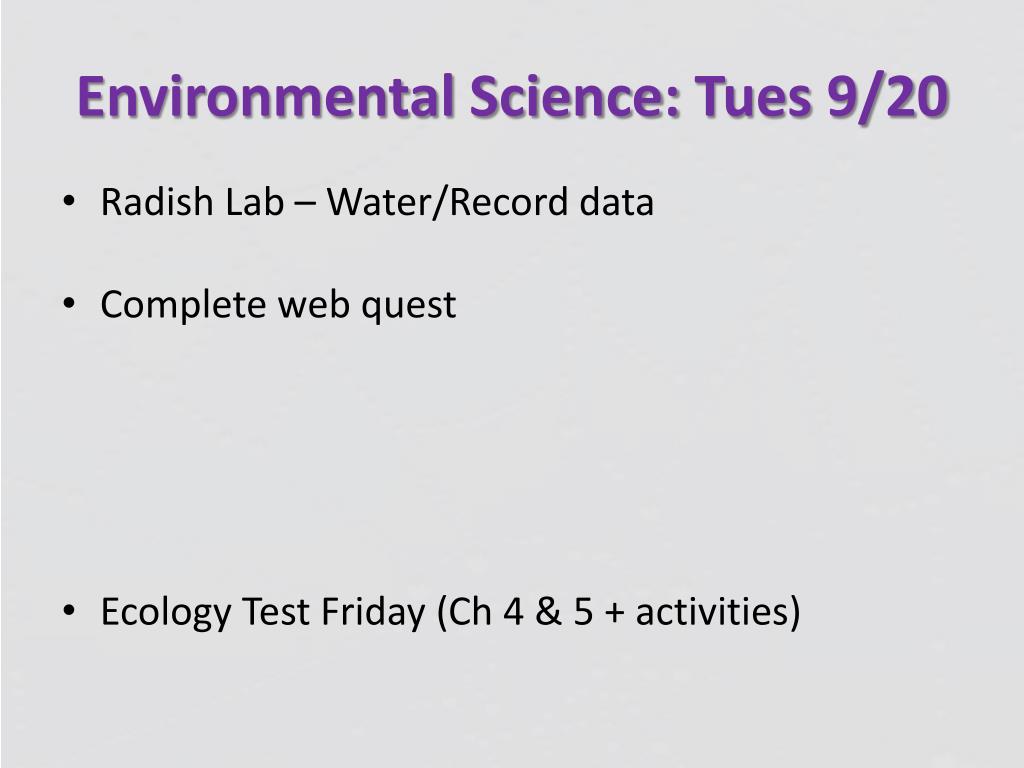Click the bullet marker before Ecology Test
This screenshot has height=768, width=1024.
(x=69, y=611)
